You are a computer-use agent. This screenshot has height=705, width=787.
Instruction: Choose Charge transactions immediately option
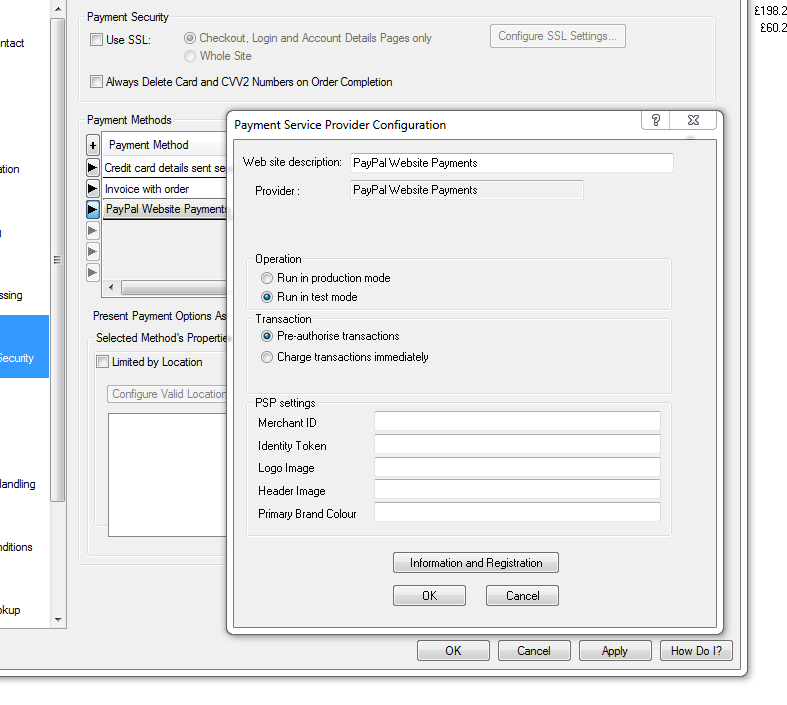point(267,357)
